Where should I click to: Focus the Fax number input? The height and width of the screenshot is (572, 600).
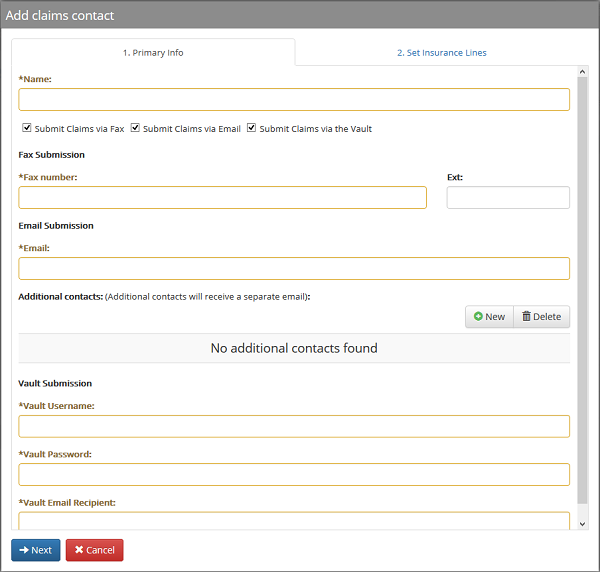(x=222, y=198)
